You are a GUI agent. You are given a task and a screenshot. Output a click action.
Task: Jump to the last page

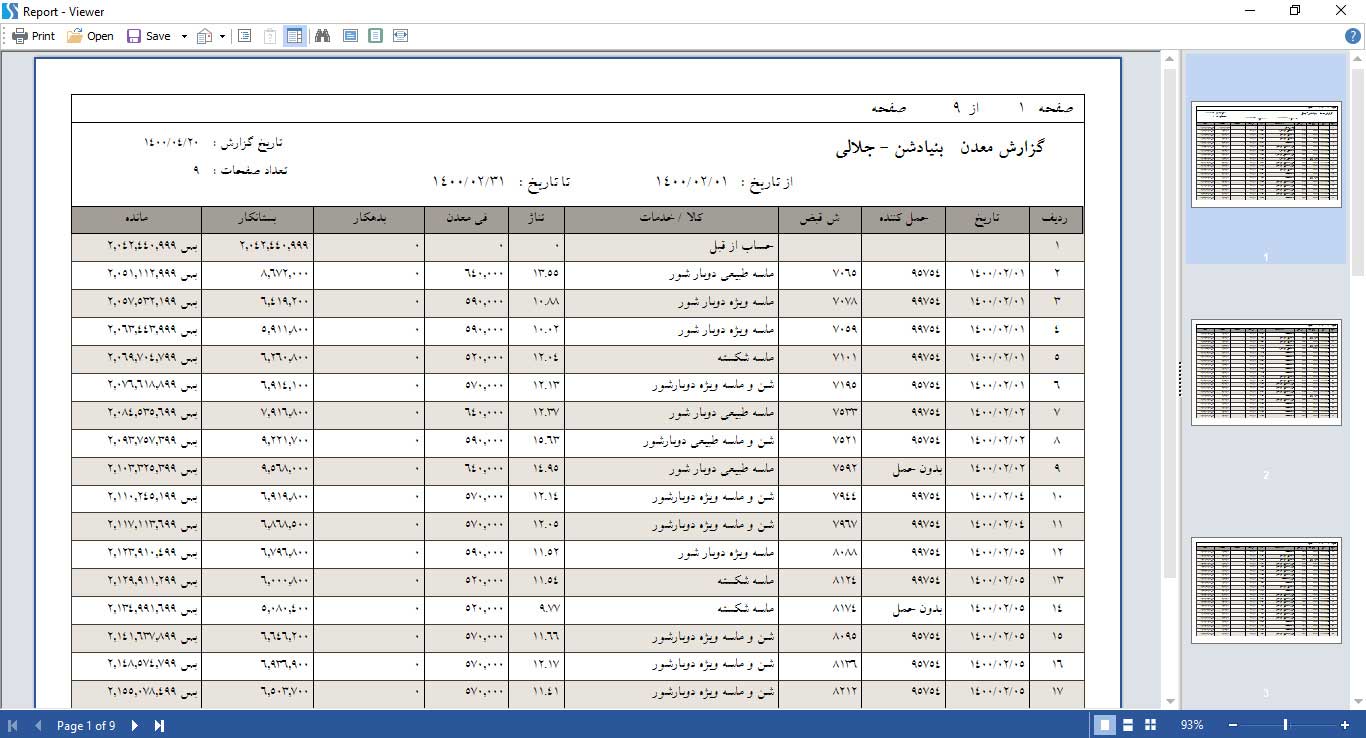coord(159,725)
